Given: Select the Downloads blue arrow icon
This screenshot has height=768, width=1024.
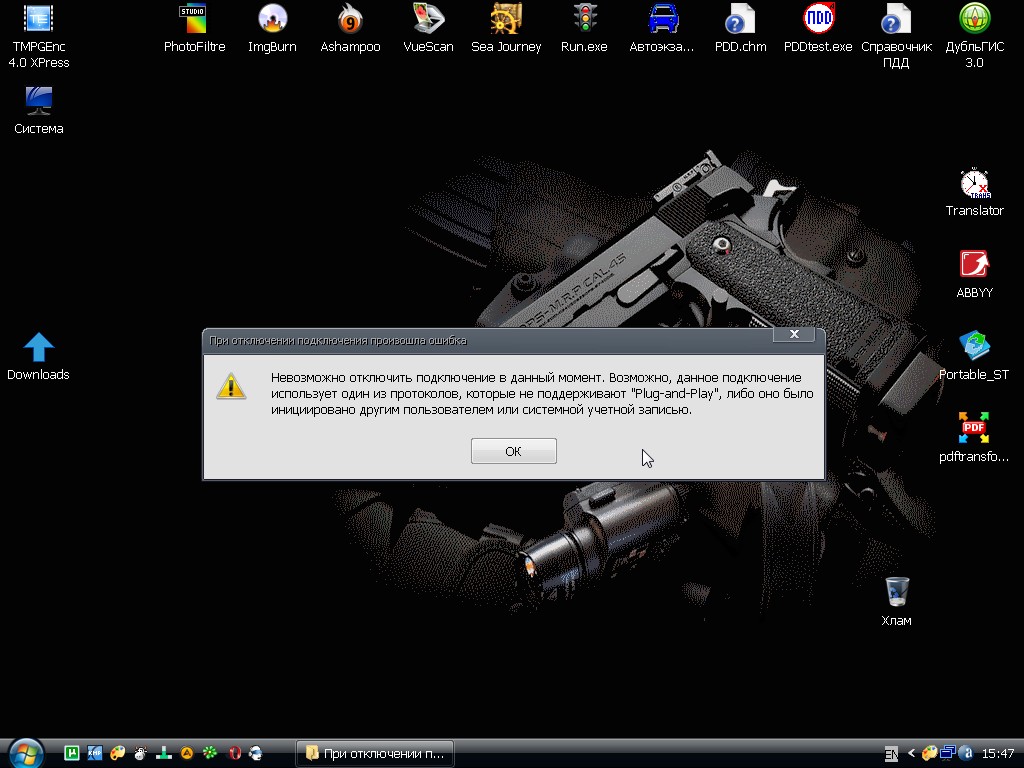Looking at the screenshot, I should coord(39,356).
